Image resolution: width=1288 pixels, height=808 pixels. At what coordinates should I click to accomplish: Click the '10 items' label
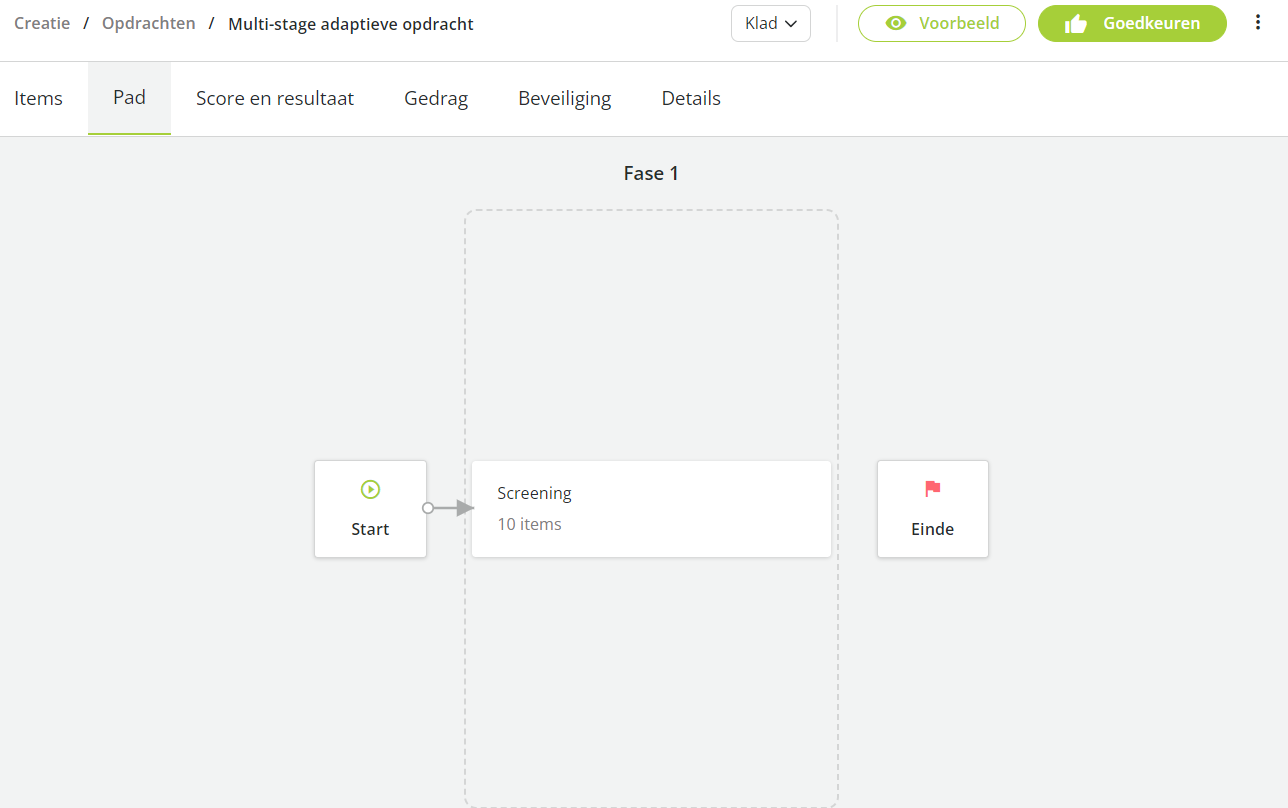tap(529, 524)
